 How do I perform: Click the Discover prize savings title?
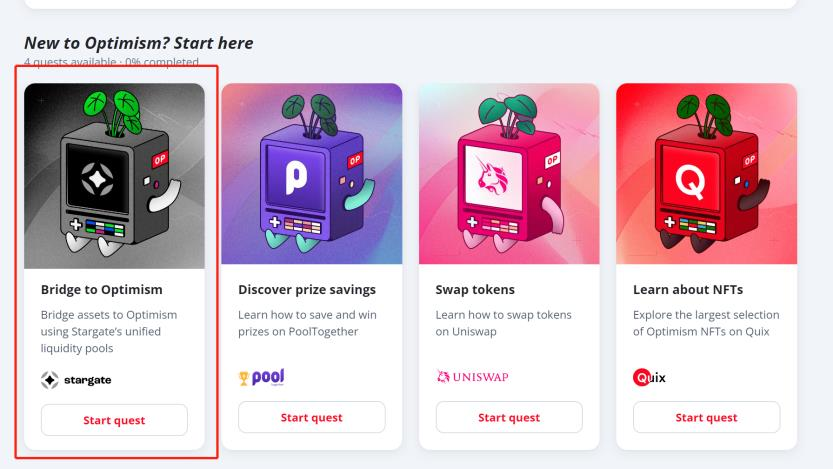pyautogui.click(x=306, y=290)
